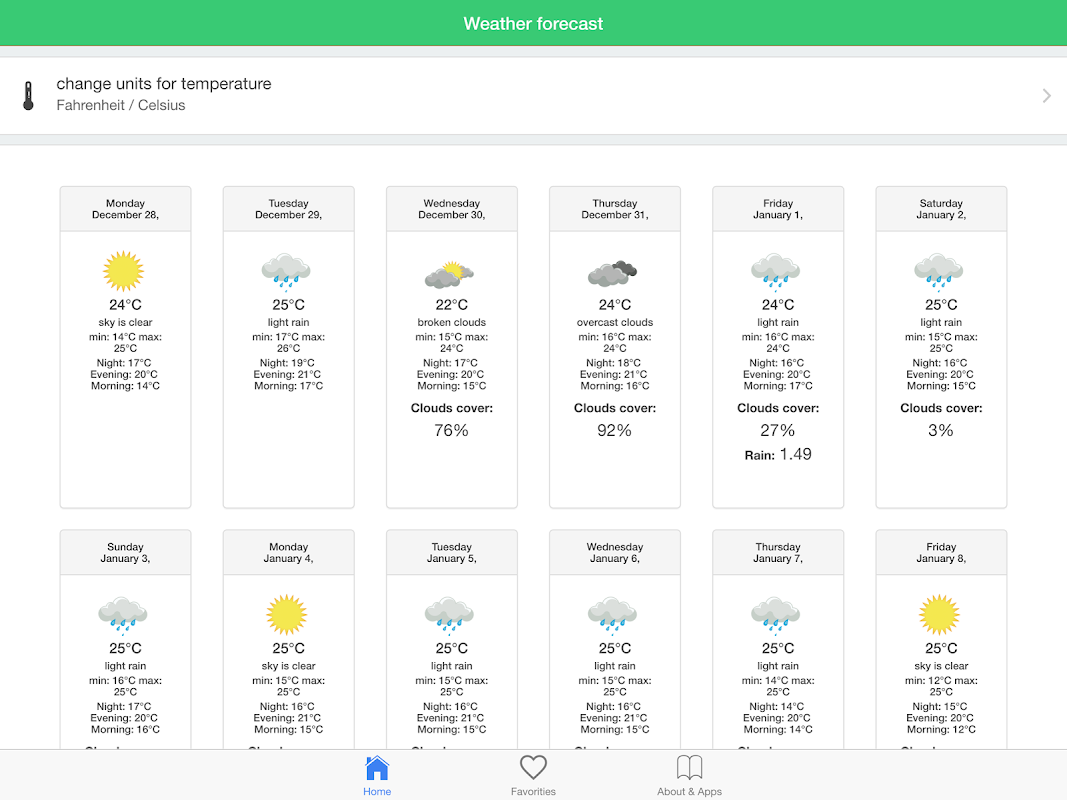Click rain cloud icon on Tuesday January 5
Image resolution: width=1067 pixels, height=800 pixels.
click(449, 615)
